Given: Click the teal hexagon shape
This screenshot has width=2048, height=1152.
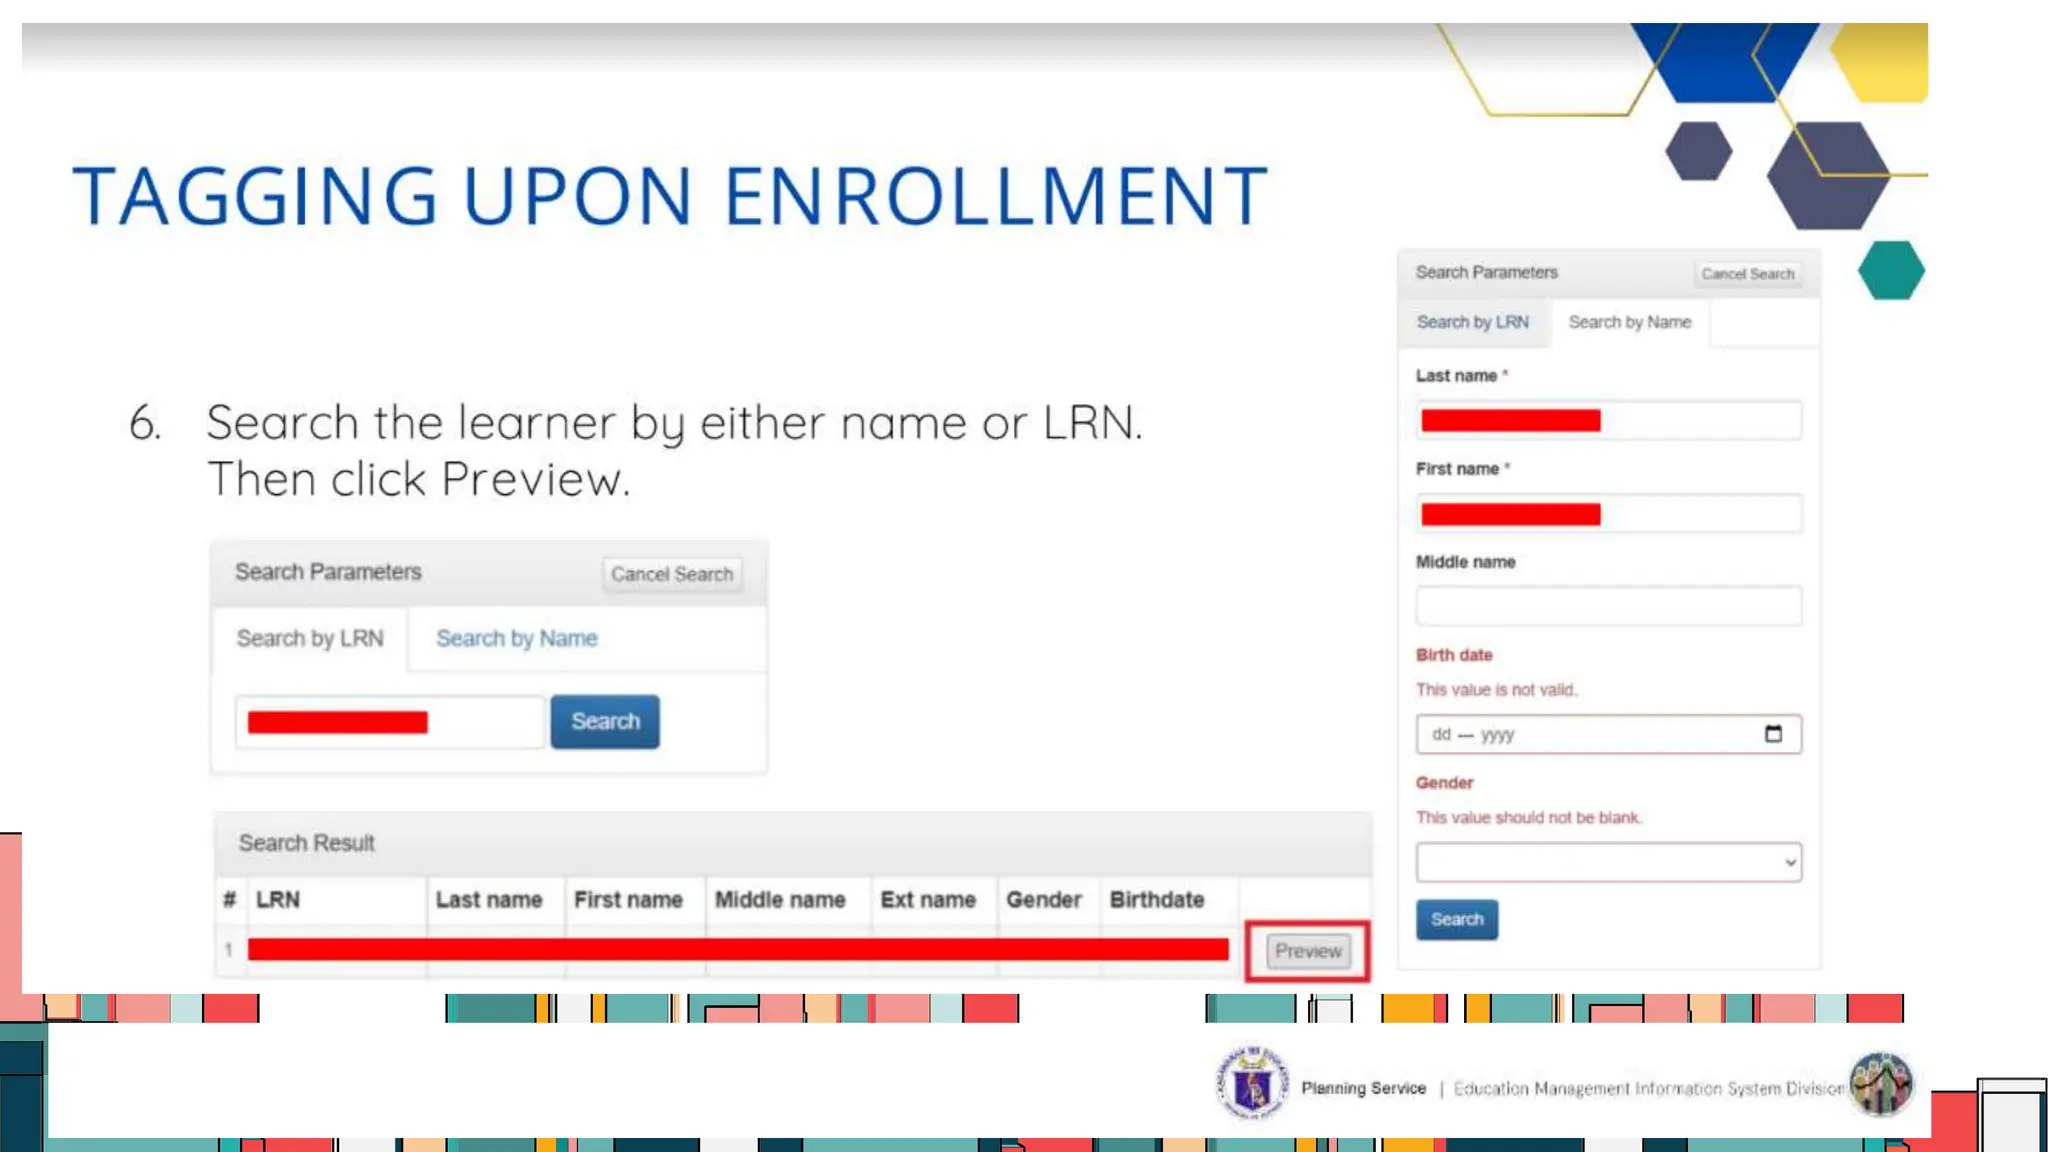Looking at the screenshot, I should (x=1890, y=270).
